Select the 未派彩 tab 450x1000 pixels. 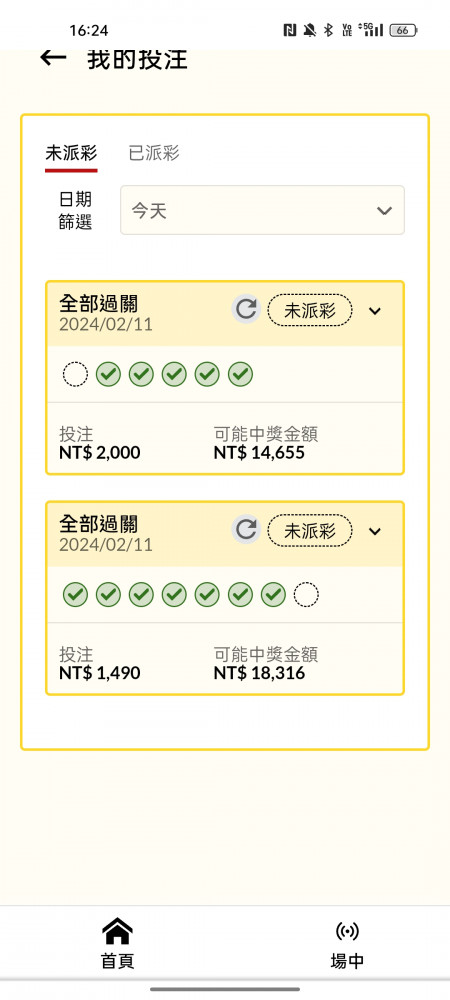pos(71,153)
